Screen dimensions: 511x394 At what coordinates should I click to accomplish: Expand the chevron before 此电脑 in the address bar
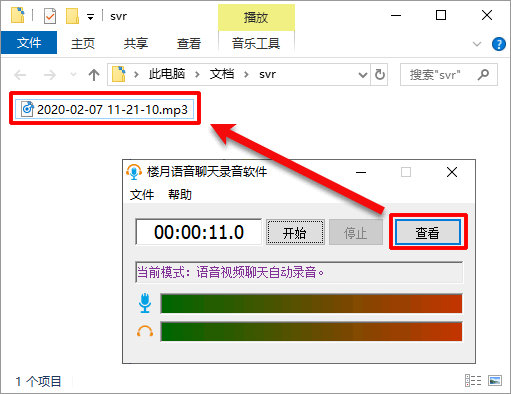136,74
